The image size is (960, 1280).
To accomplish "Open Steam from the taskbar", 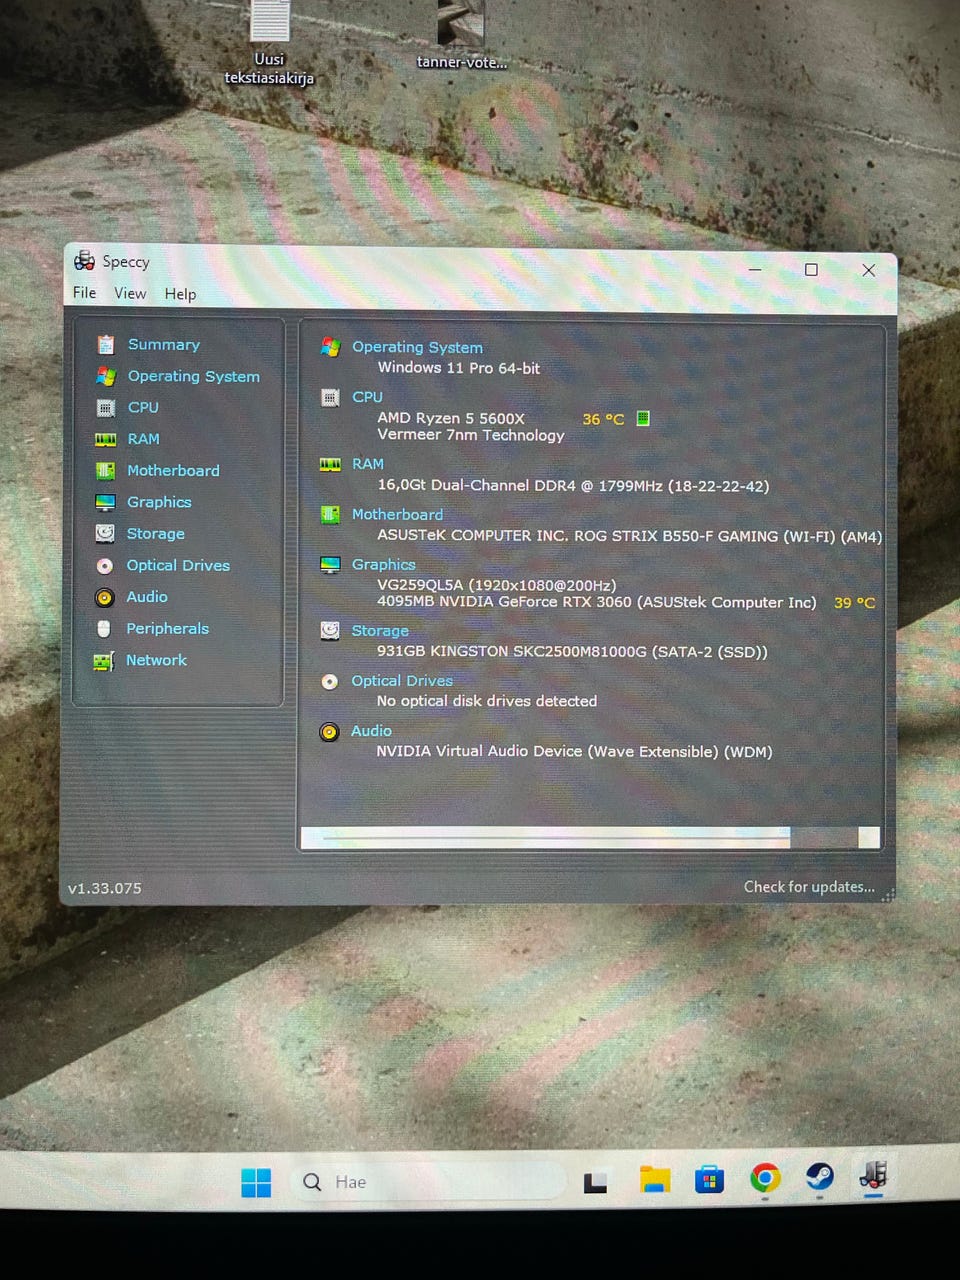I will 820,1177.
